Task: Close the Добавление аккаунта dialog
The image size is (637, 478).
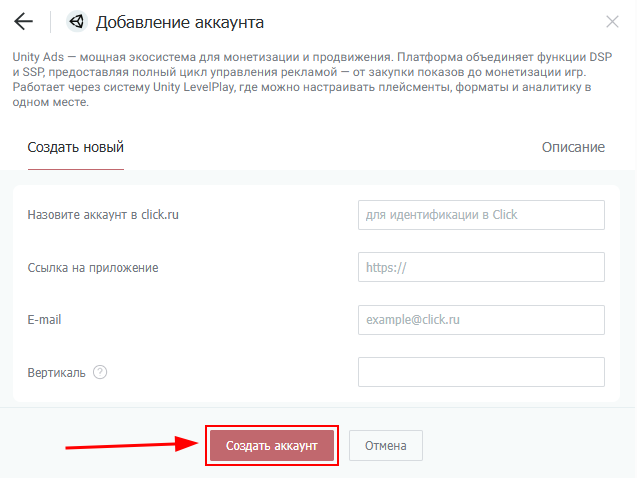Action: tap(613, 21)
